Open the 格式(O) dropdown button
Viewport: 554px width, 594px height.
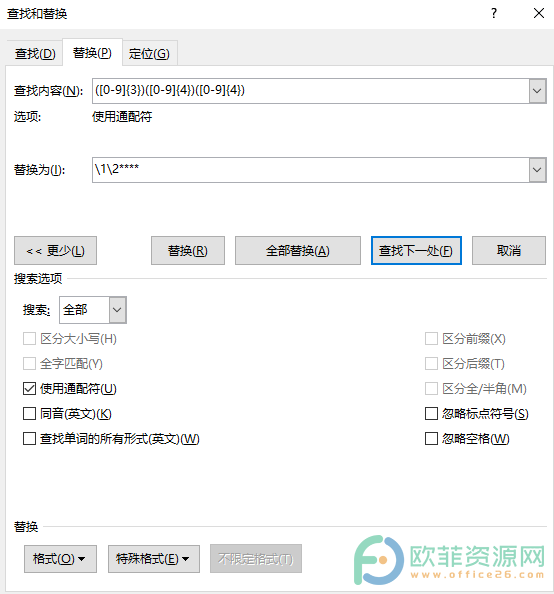60,559
